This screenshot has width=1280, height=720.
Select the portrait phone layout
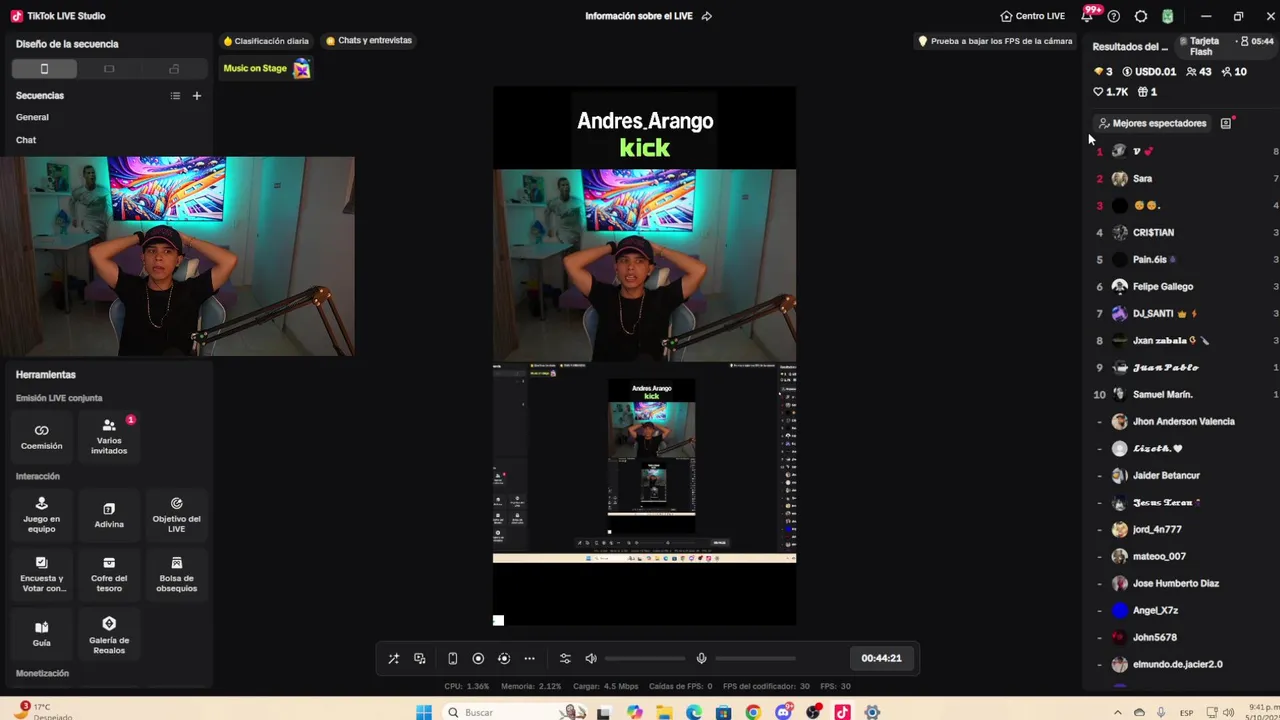tap(44, 69)
